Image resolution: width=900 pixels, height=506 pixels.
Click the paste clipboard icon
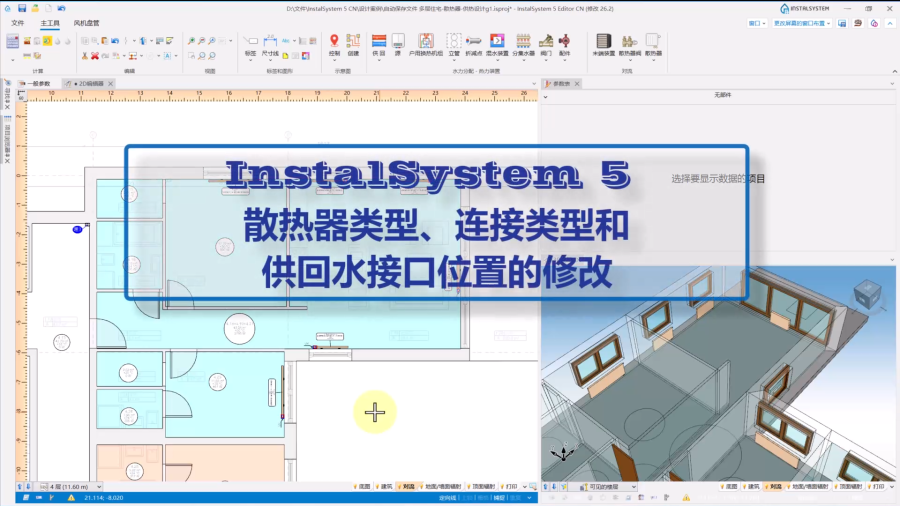pos(104,41)
